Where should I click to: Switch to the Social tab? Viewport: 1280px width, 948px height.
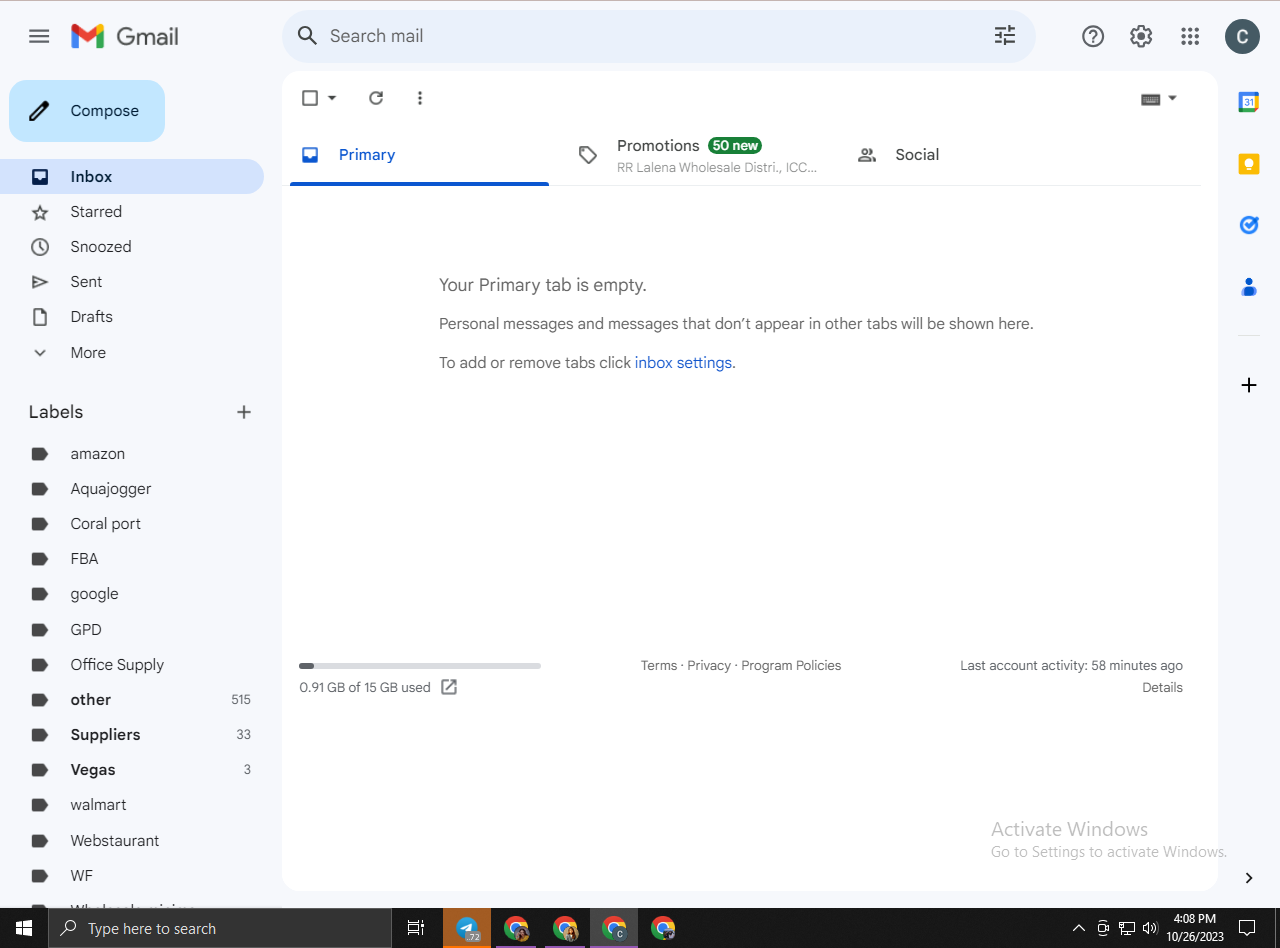917,155
